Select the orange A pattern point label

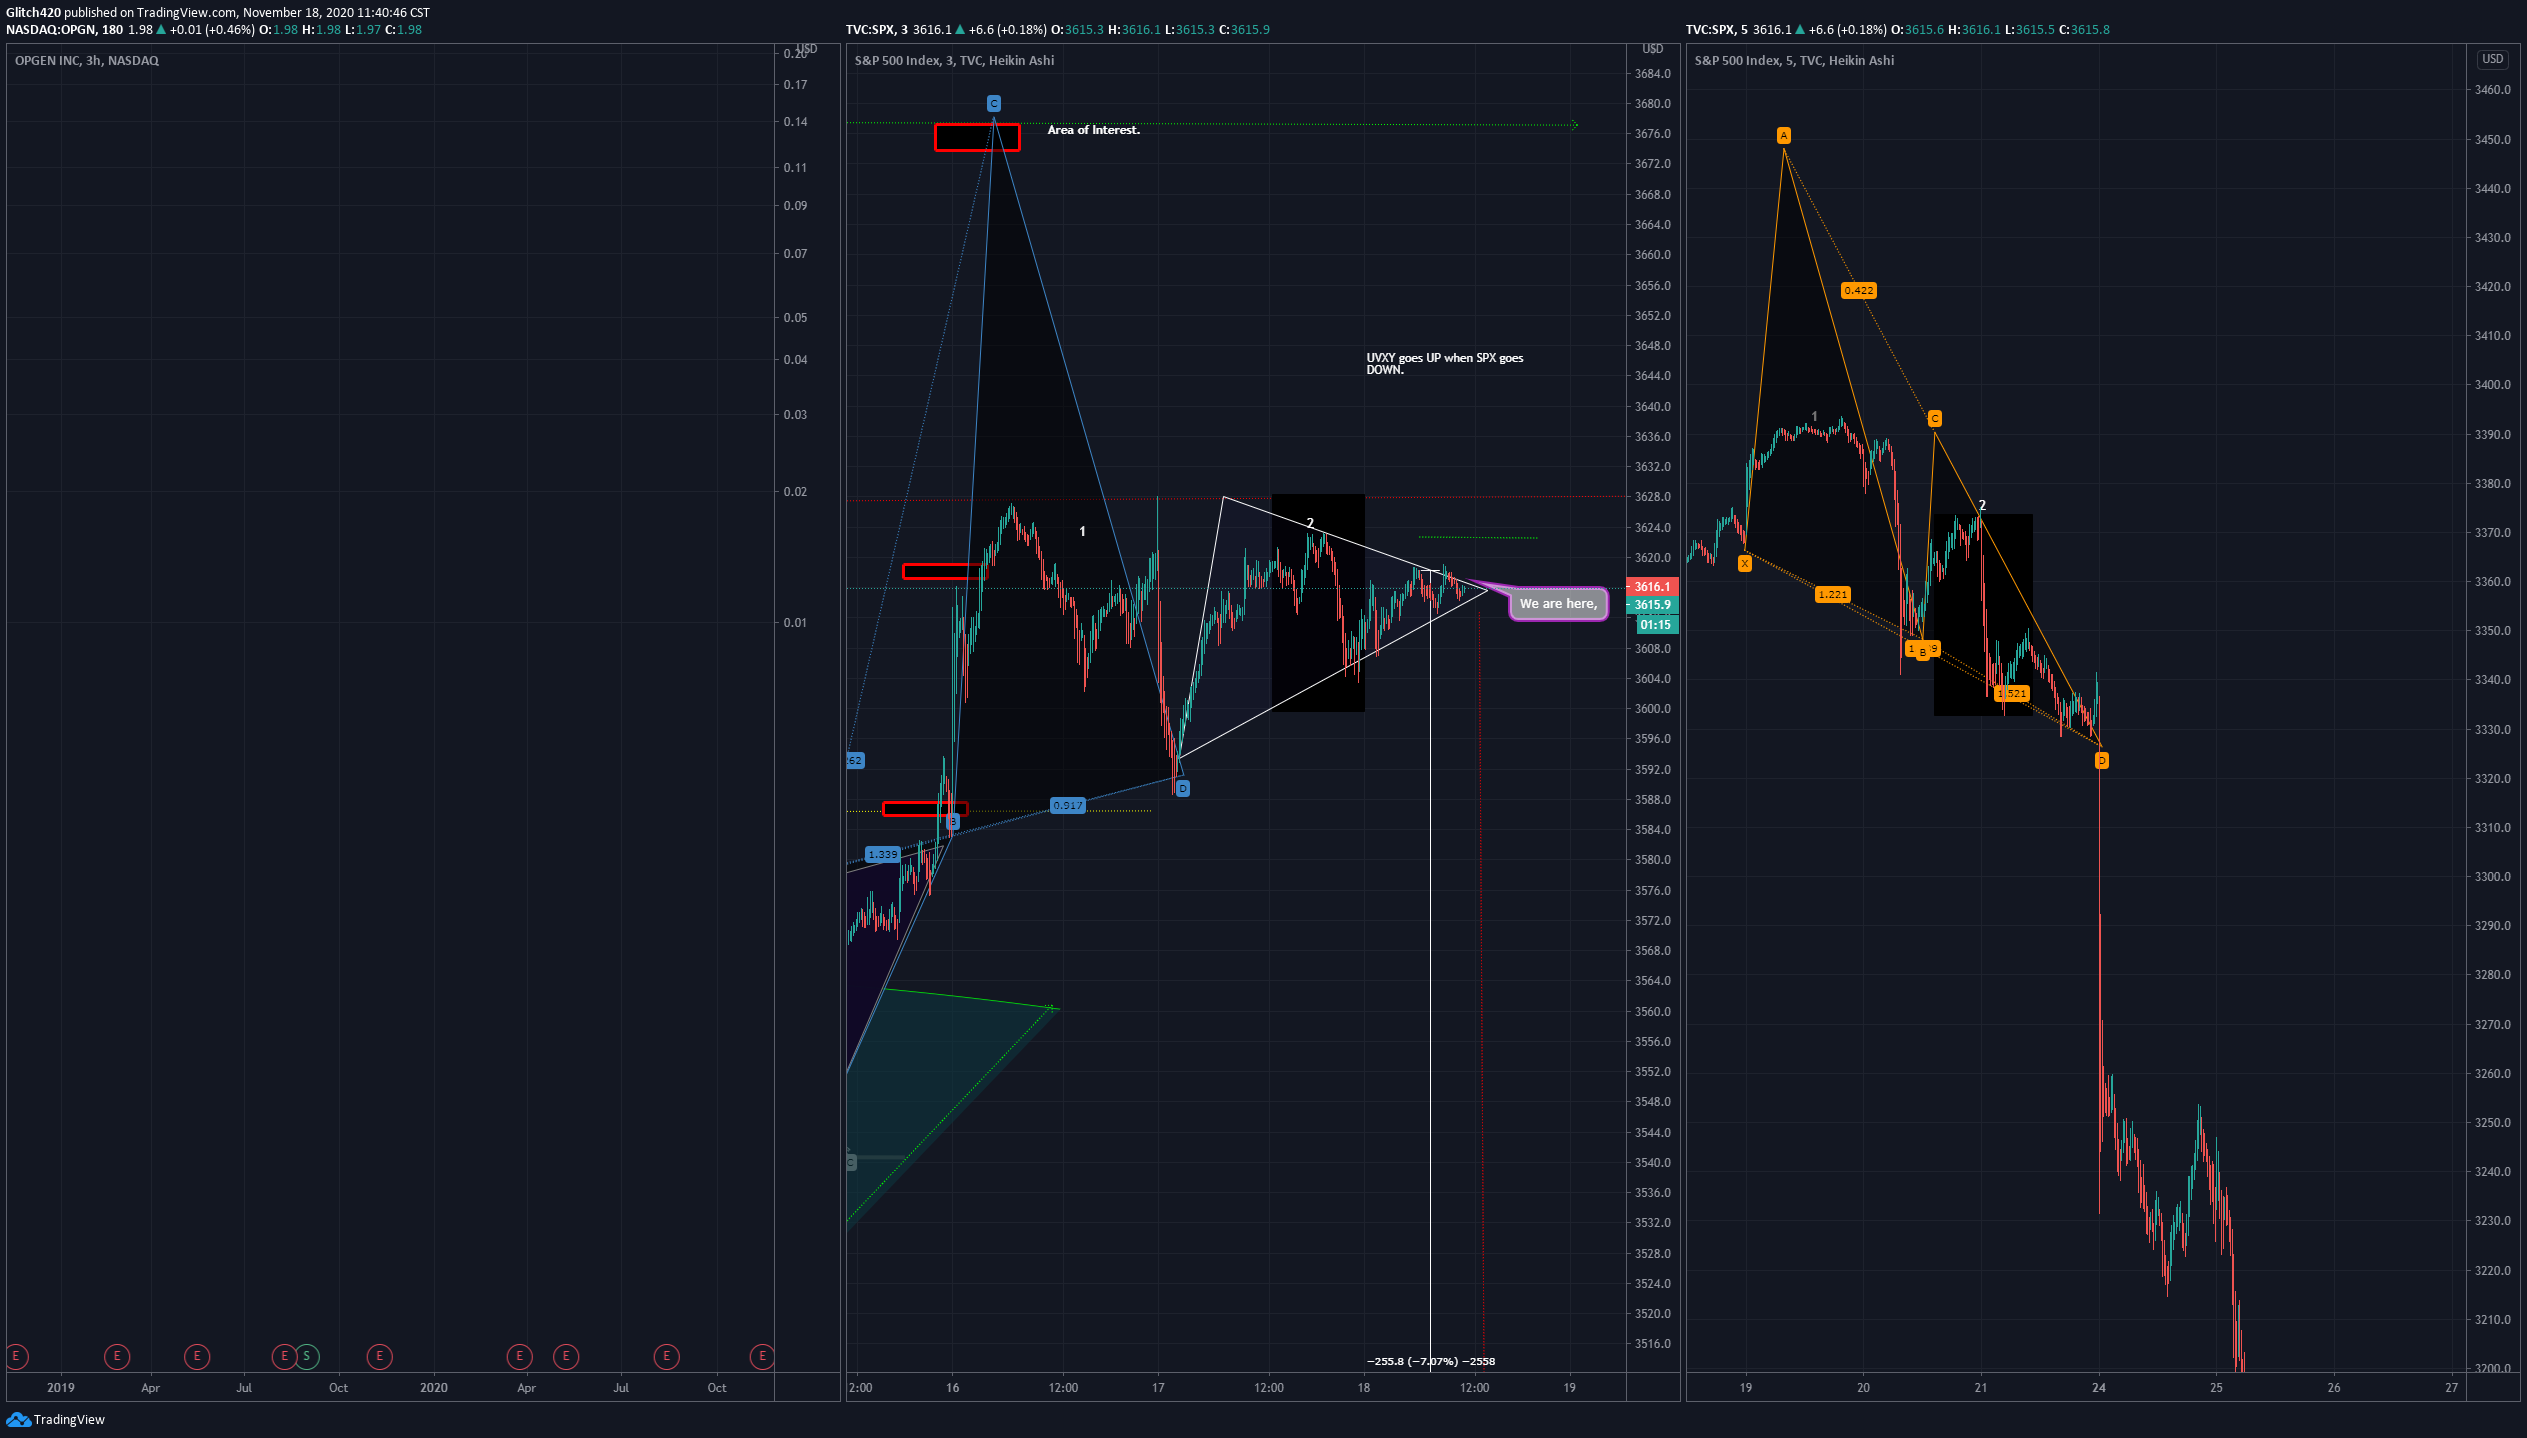click(x=1783, y=135)
